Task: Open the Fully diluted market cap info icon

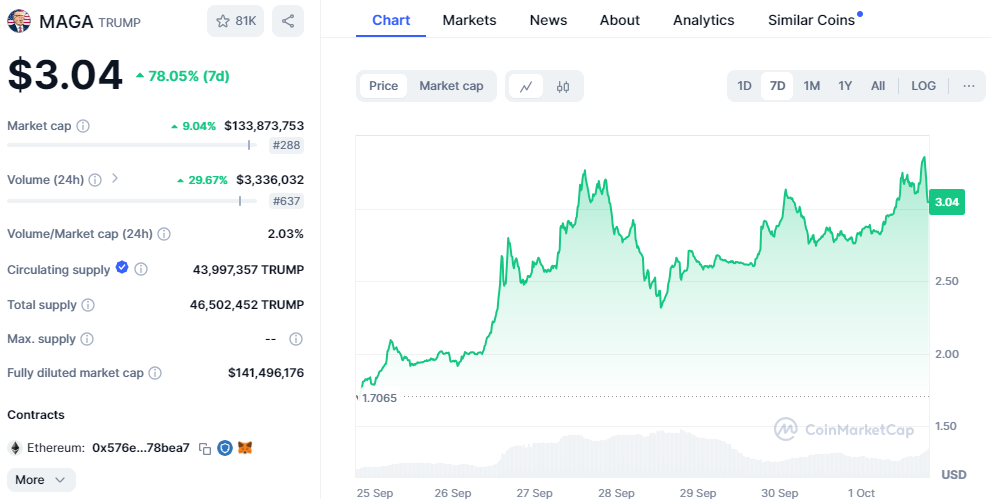Action: 155,373
